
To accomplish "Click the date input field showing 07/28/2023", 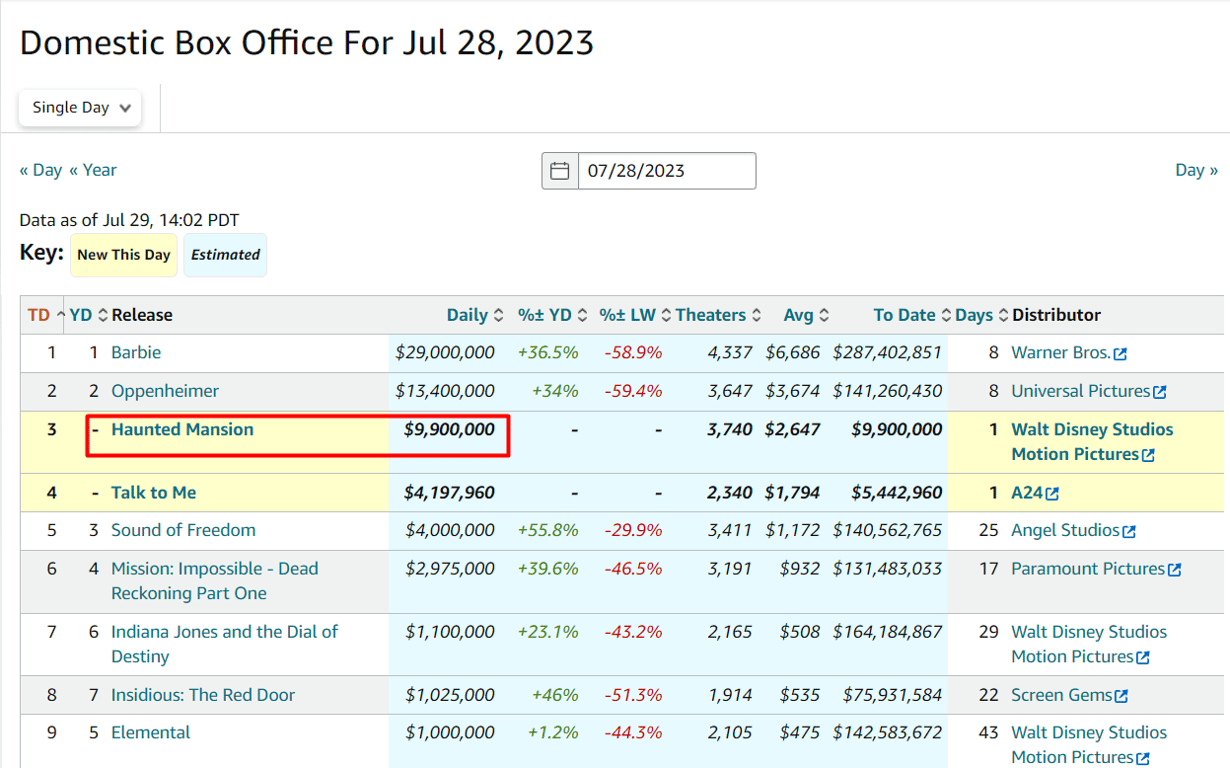I will tap(666, 171).
